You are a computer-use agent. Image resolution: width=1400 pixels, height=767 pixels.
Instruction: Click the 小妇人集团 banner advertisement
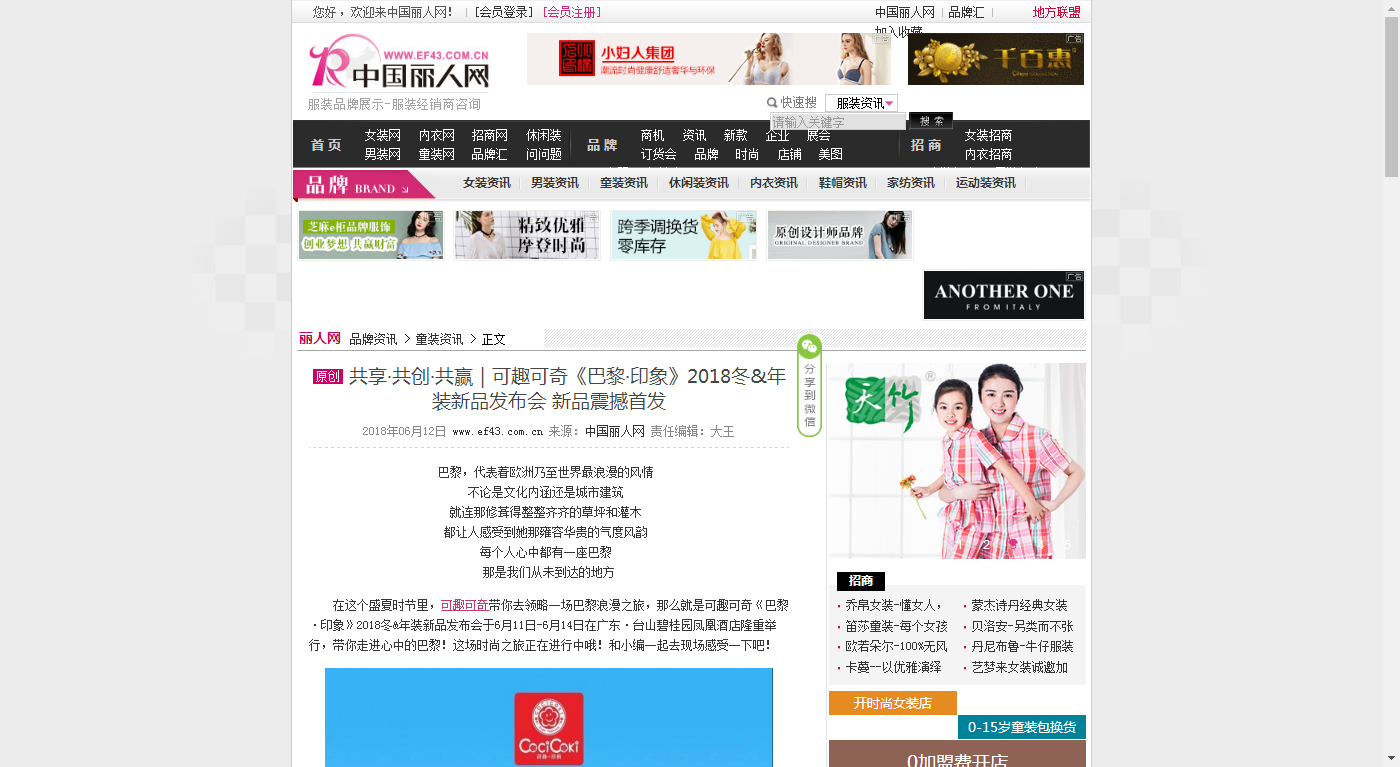[x=709, y=59]
